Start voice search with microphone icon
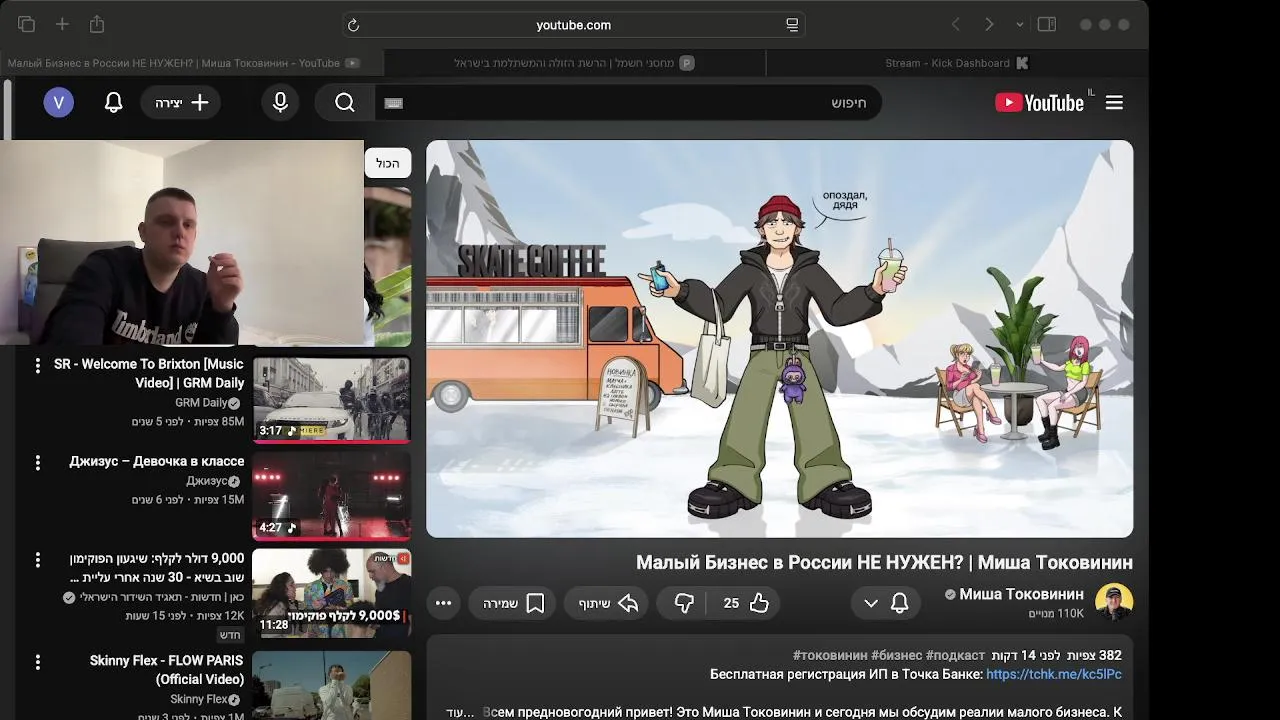The image size is (1280, 720). click(x=281, y=102)
